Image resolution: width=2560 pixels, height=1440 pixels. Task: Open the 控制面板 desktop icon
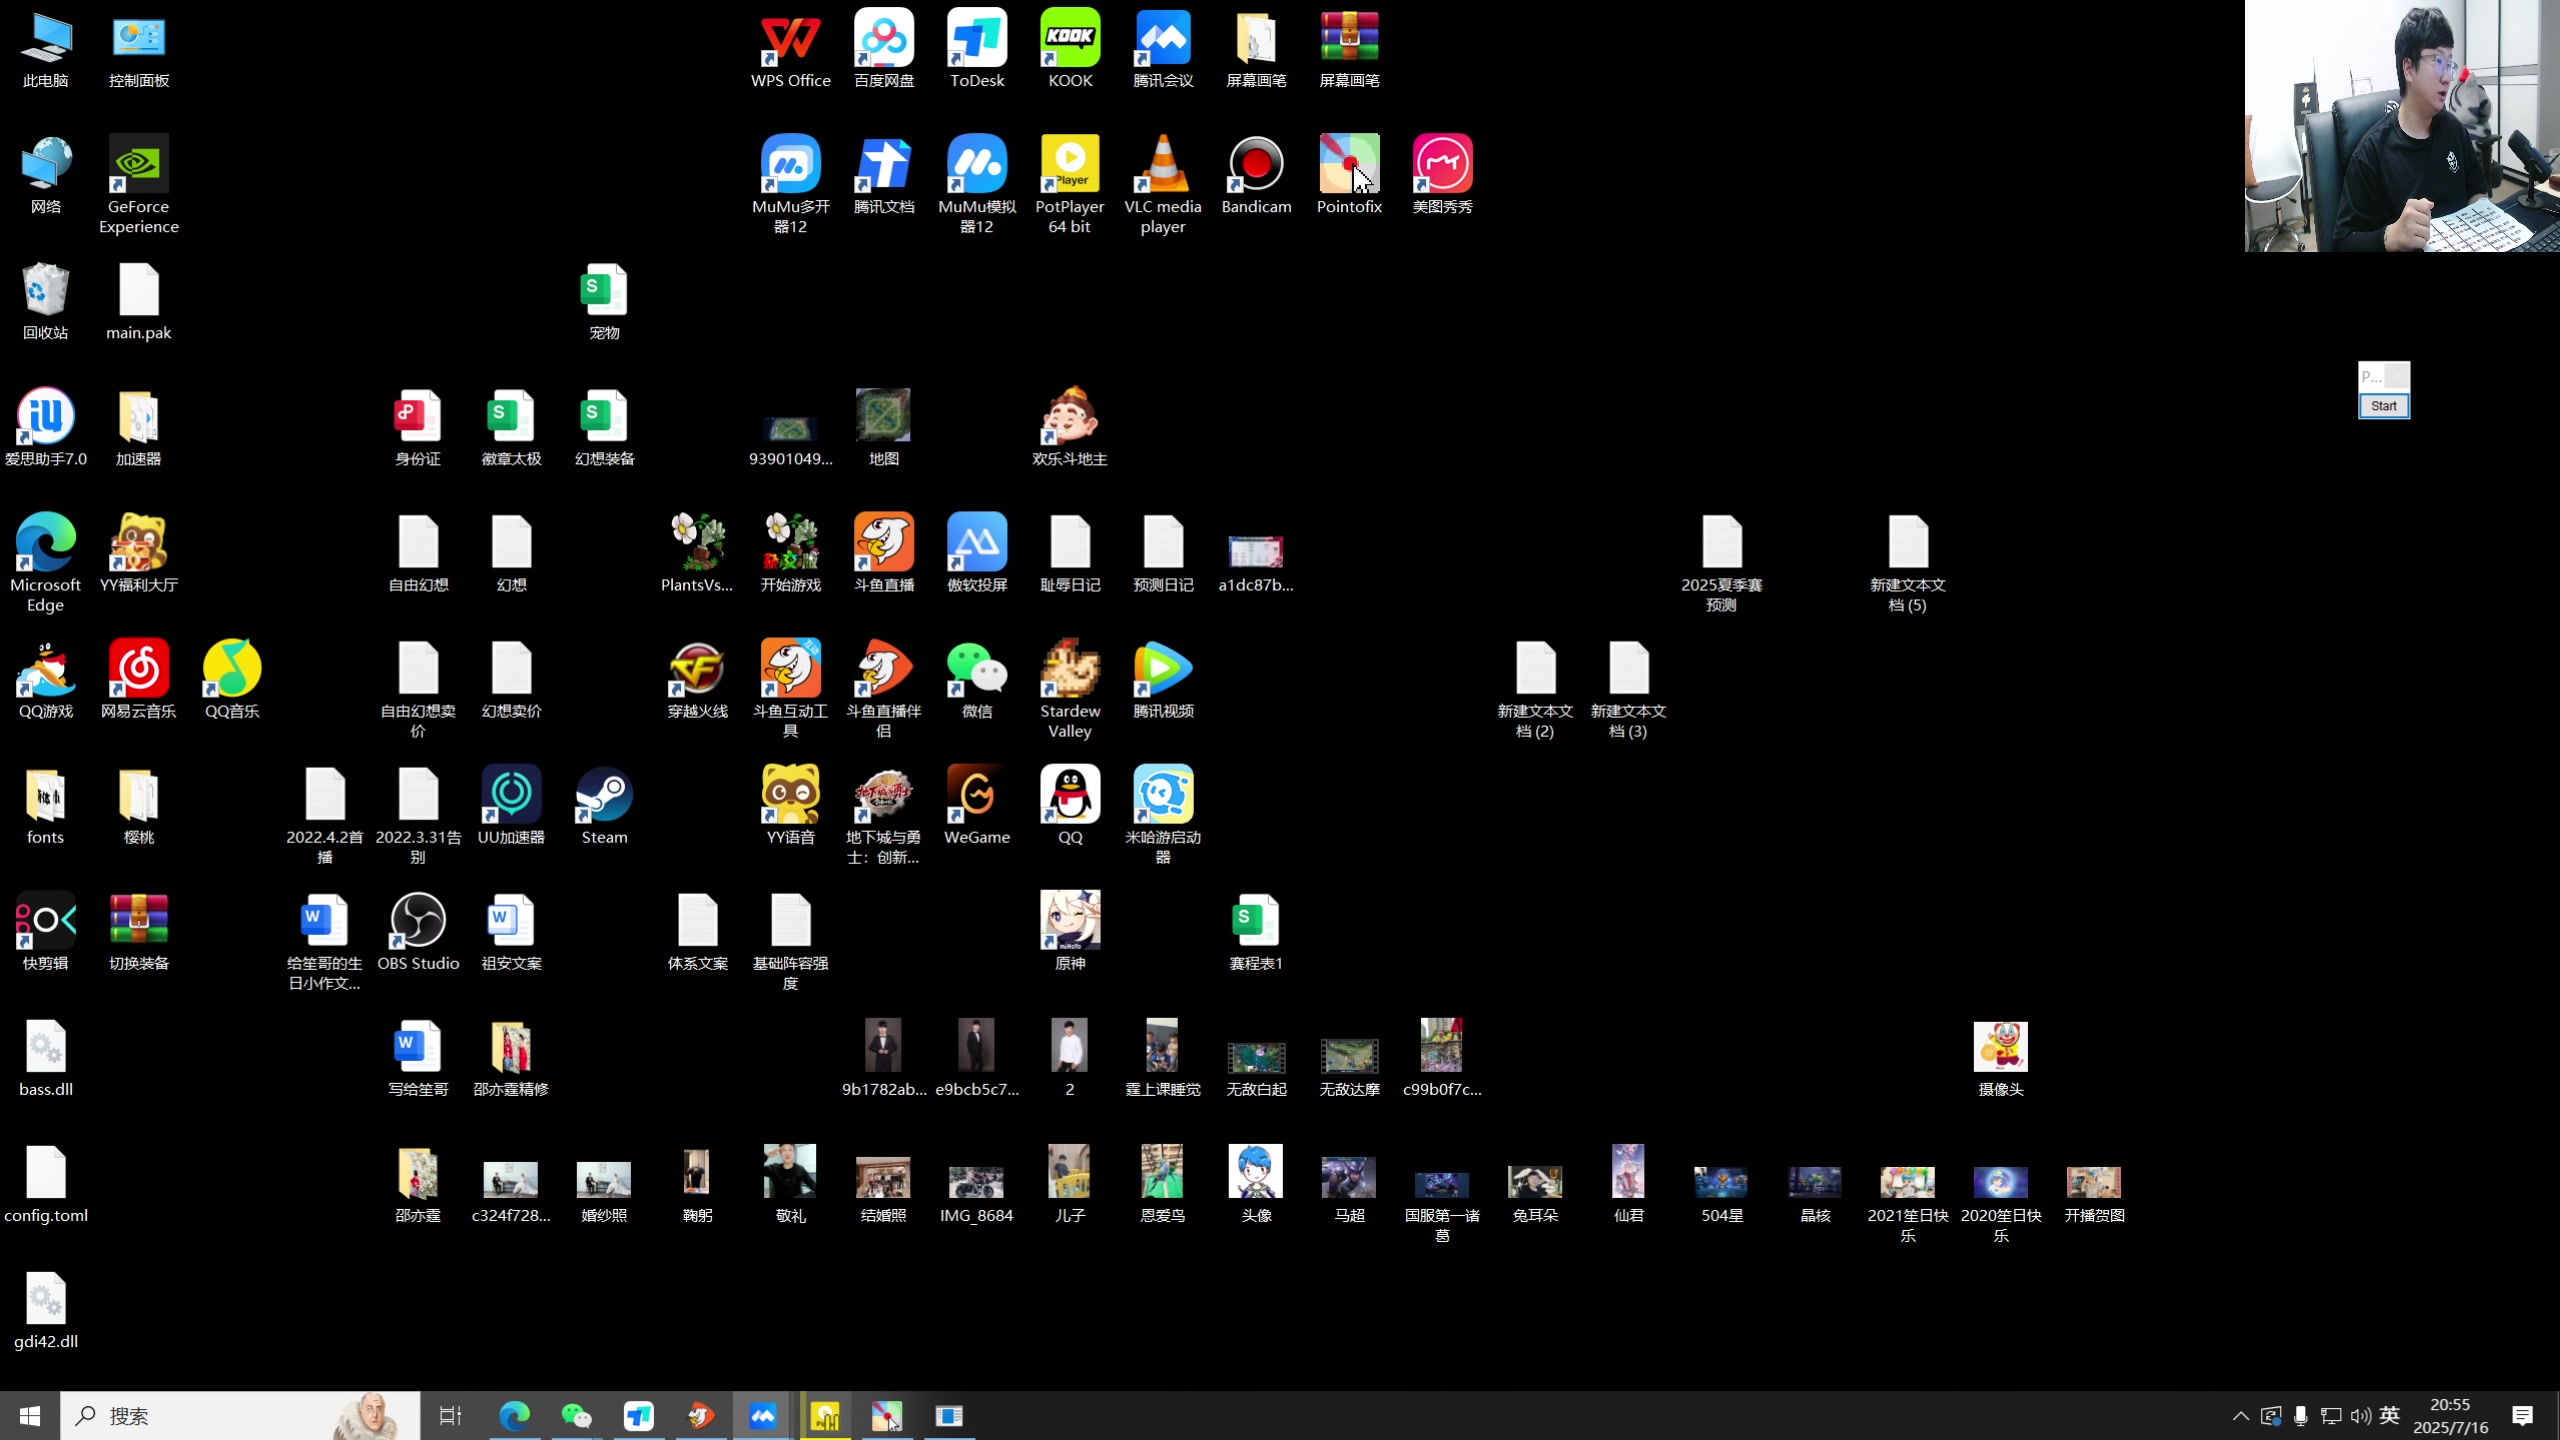(138, 49)
